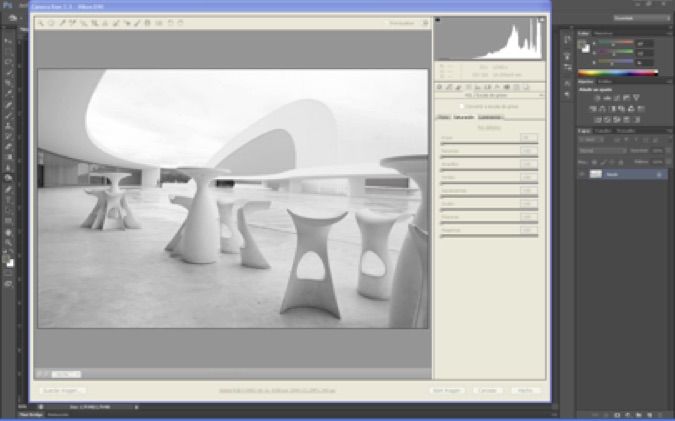Switch to the Luminance tab

click(x=489, y=117)
